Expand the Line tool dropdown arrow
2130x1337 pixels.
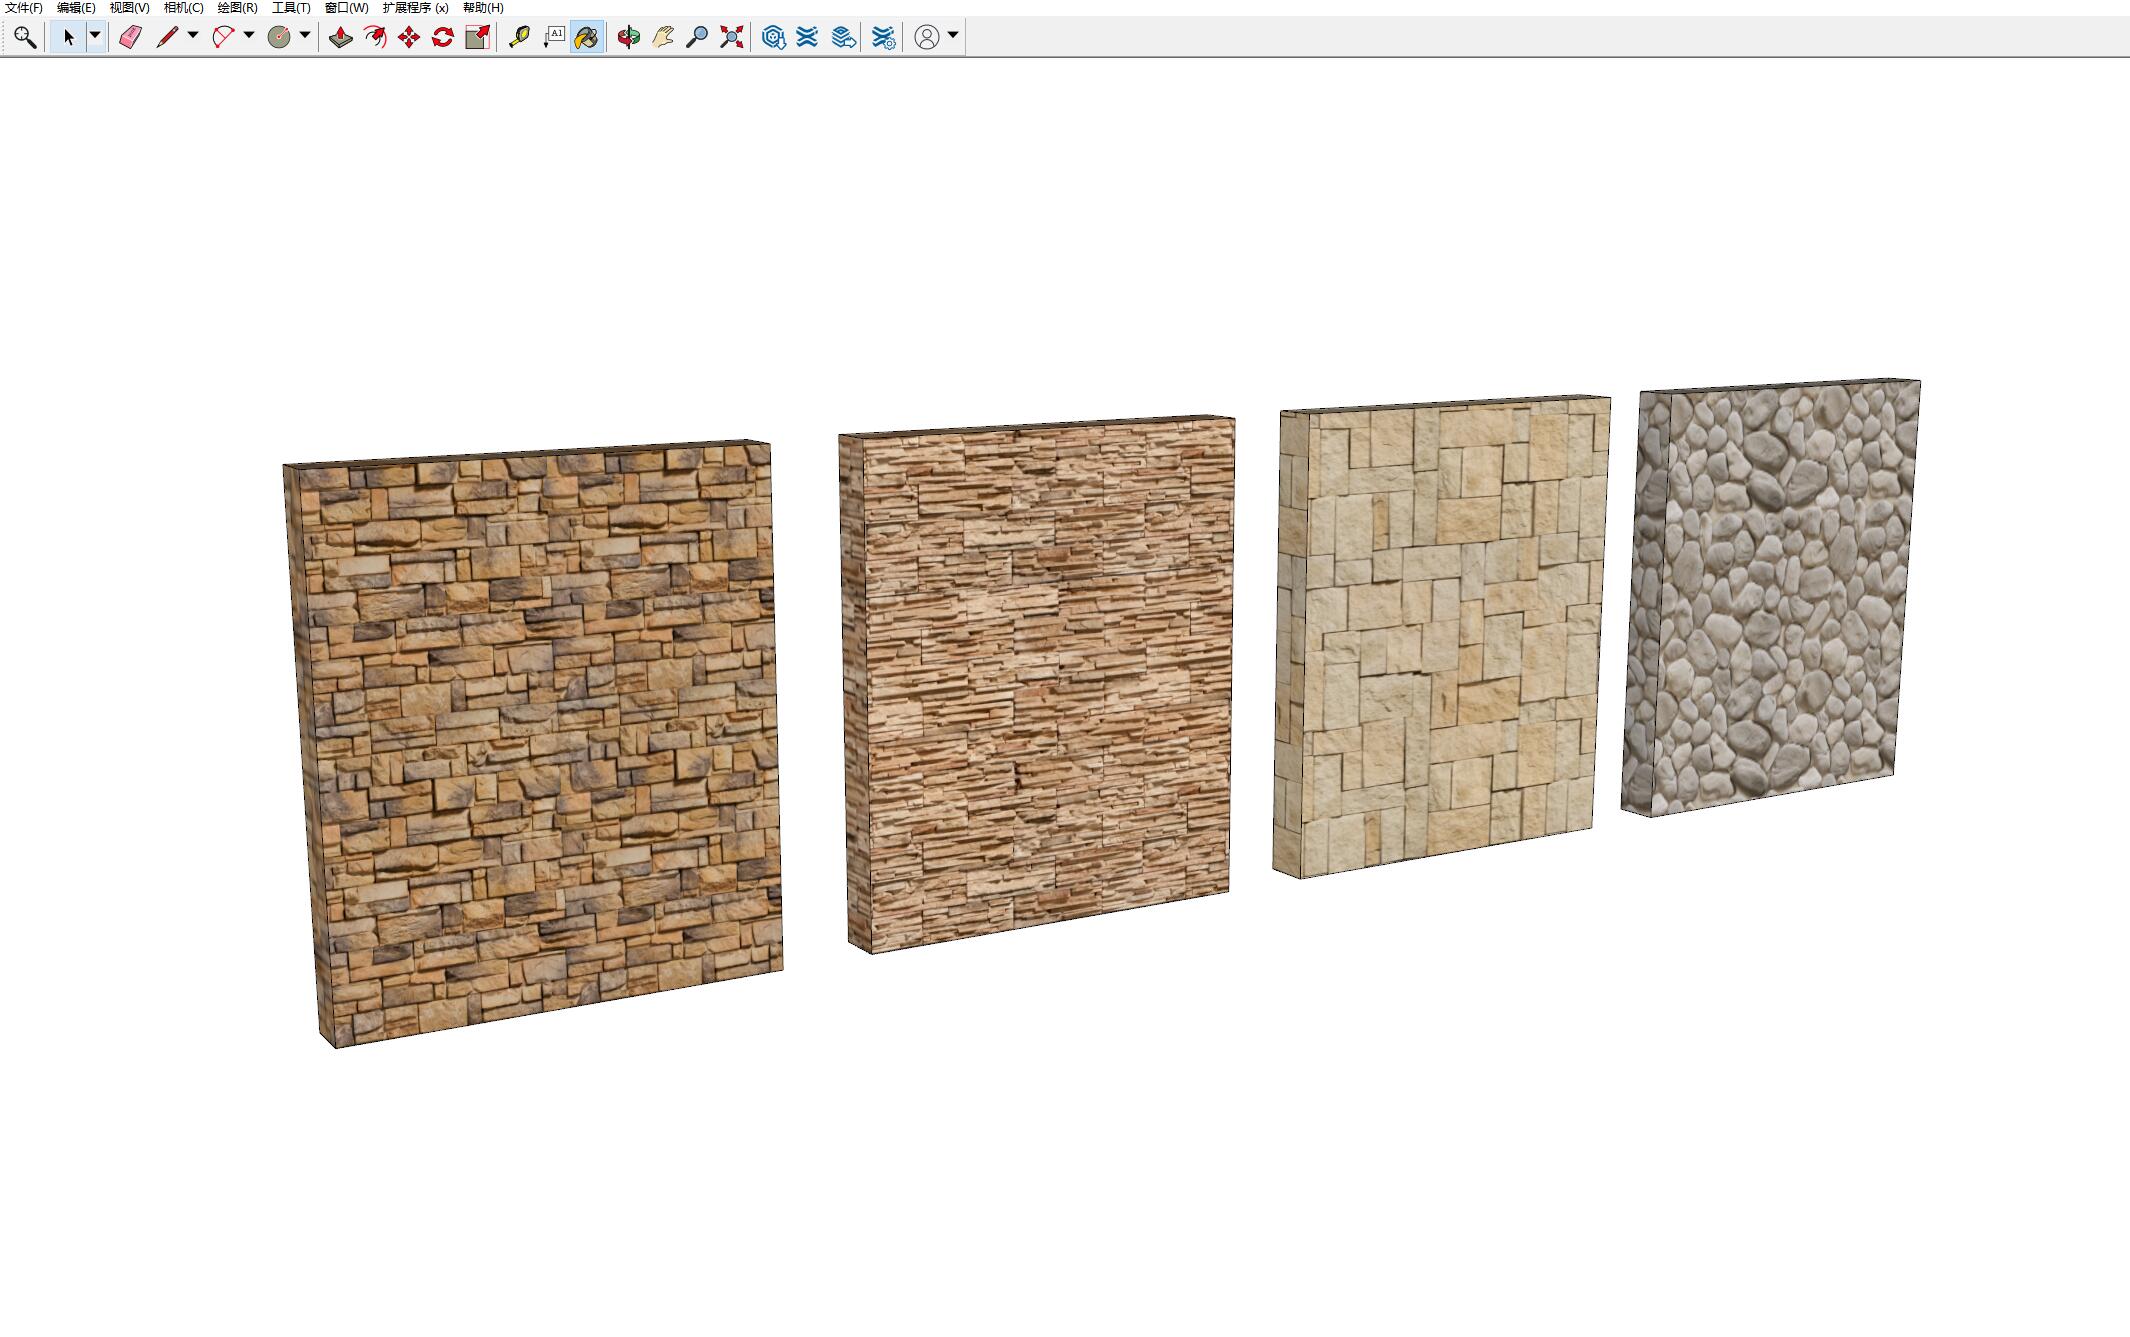point(193,36)
